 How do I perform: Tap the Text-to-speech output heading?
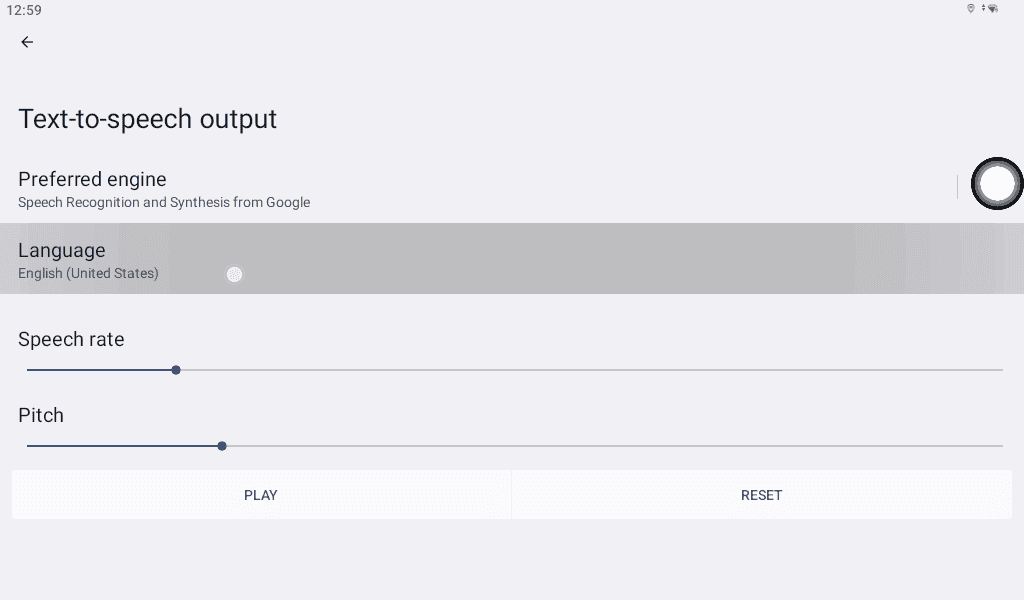coord(147,119)
